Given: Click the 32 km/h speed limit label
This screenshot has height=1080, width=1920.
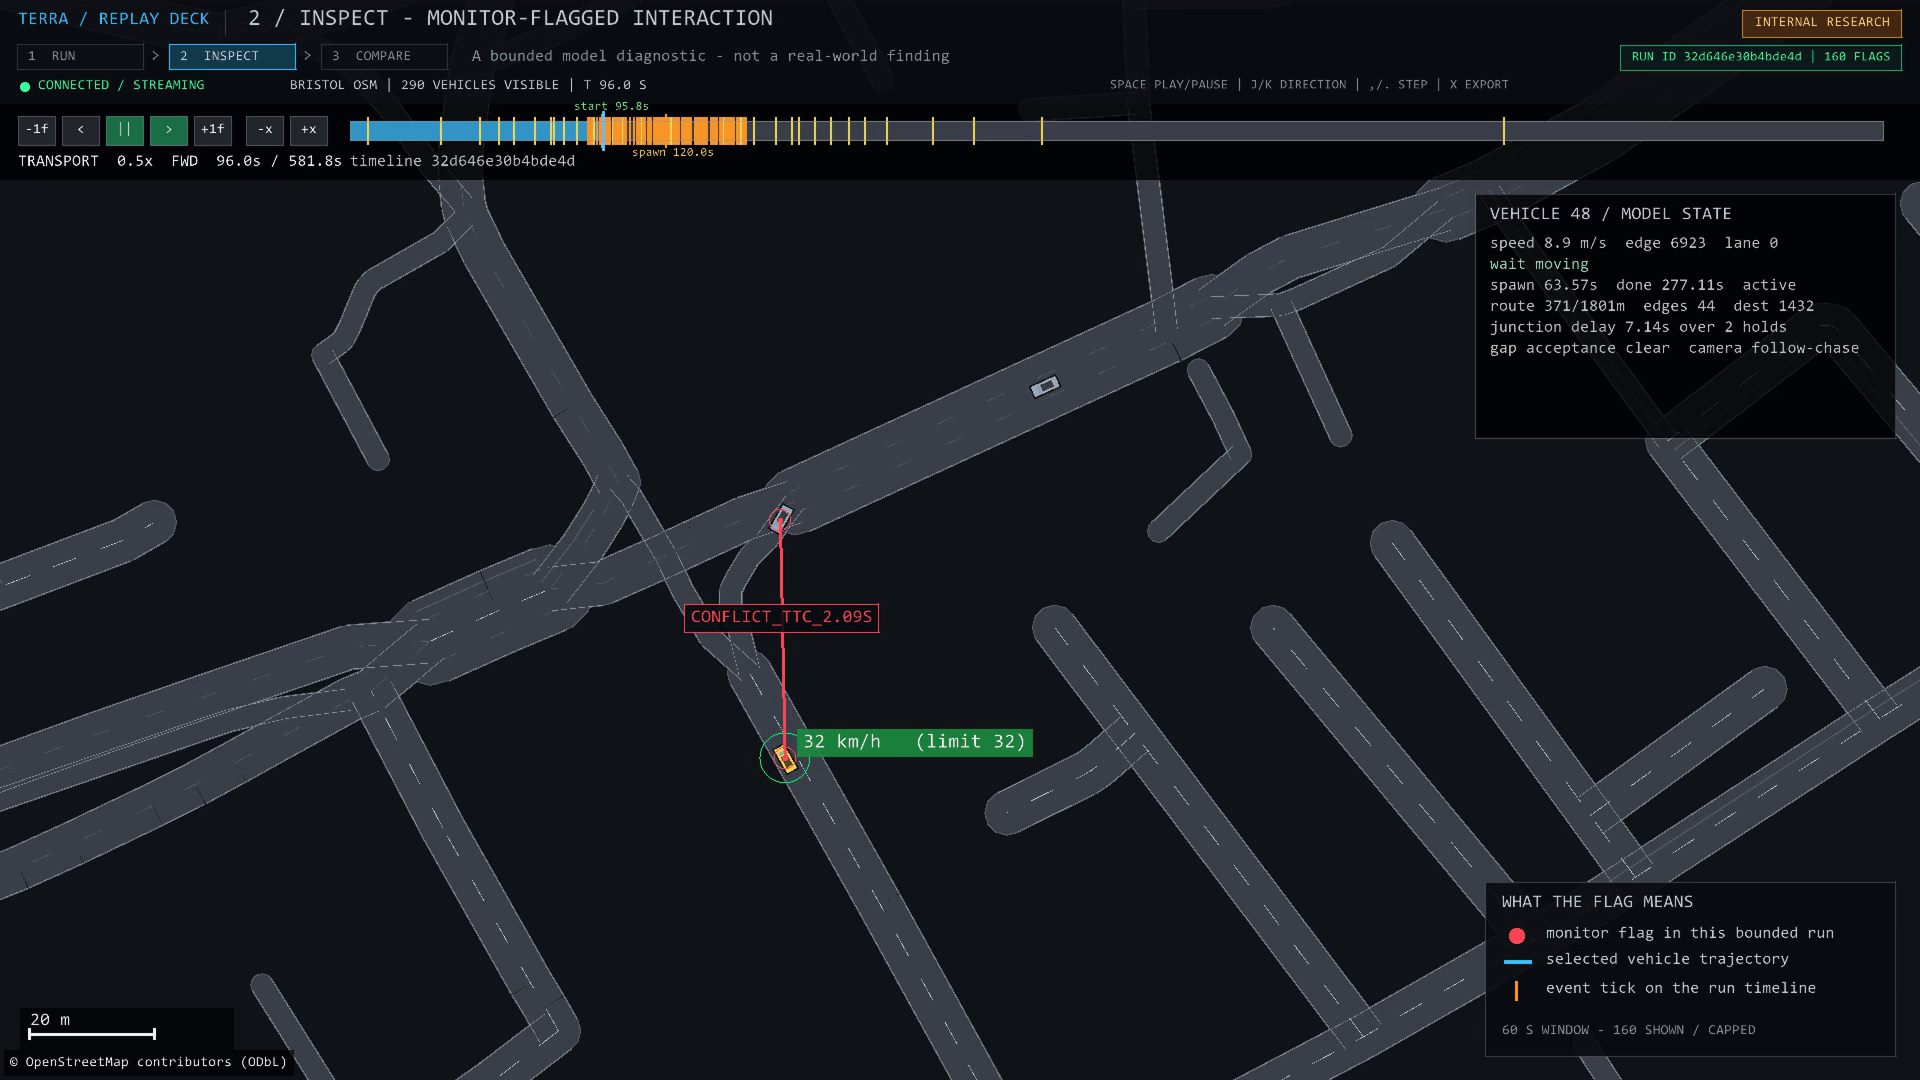Looking at the screenshot, I should tap(914, 742).
